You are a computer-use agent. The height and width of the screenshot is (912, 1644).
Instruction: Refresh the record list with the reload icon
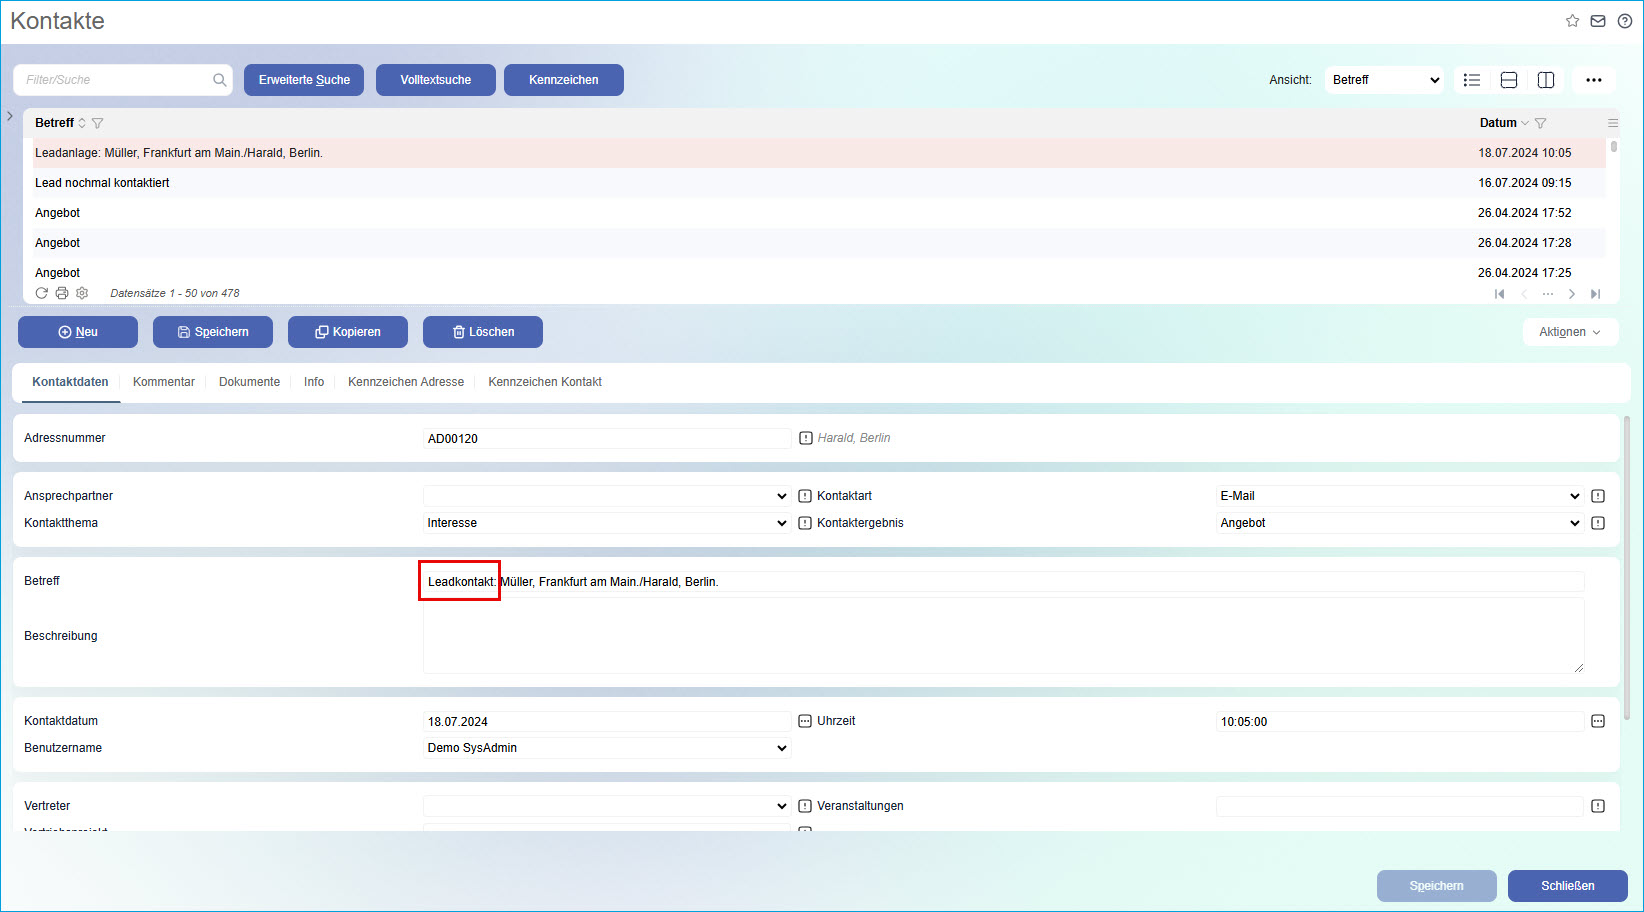[42, 293]
